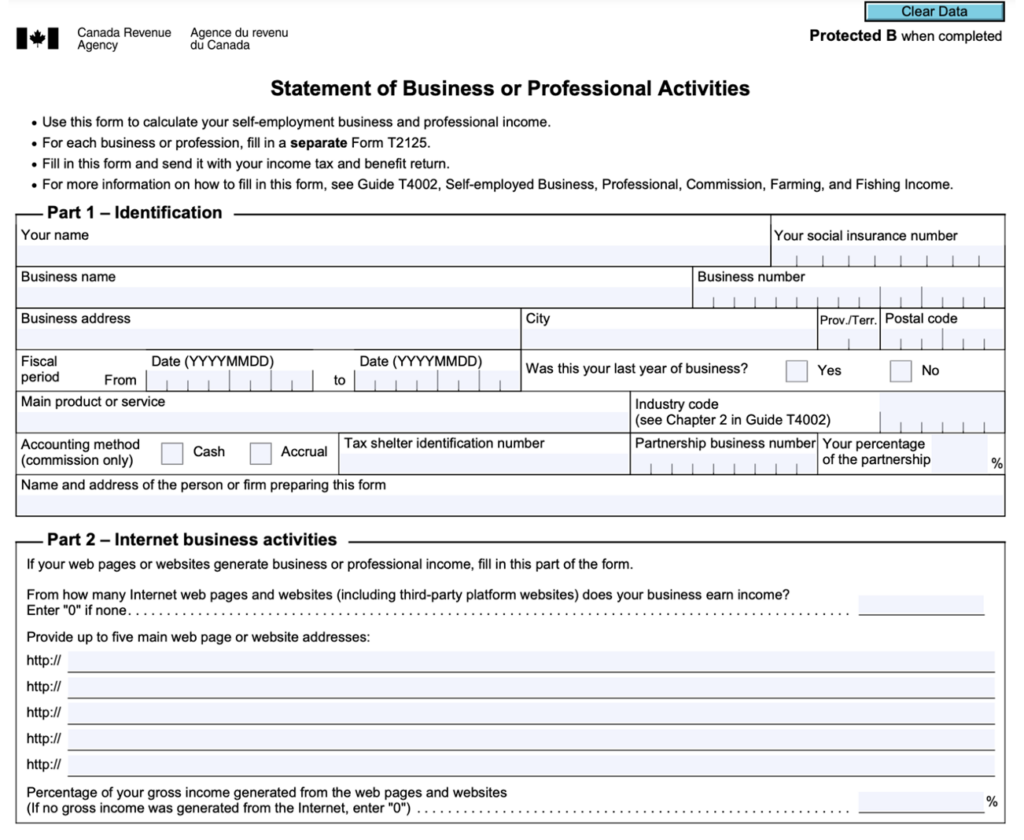Viewport: 1024px width, 840px height.
Task: Click the 'Statement of Business or Professional Activities' title
Action: pos(510,89)
